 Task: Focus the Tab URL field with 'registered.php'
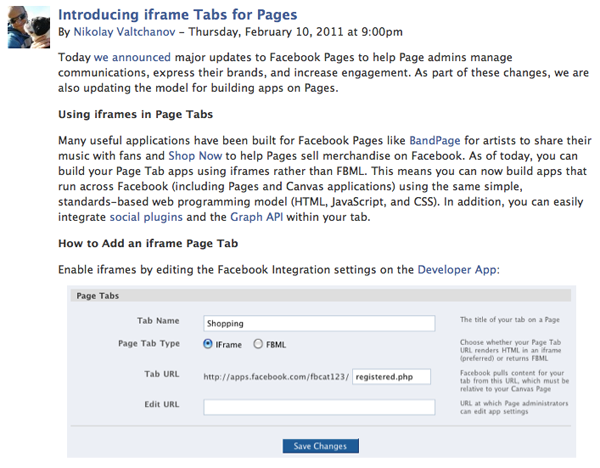(391, 376)
